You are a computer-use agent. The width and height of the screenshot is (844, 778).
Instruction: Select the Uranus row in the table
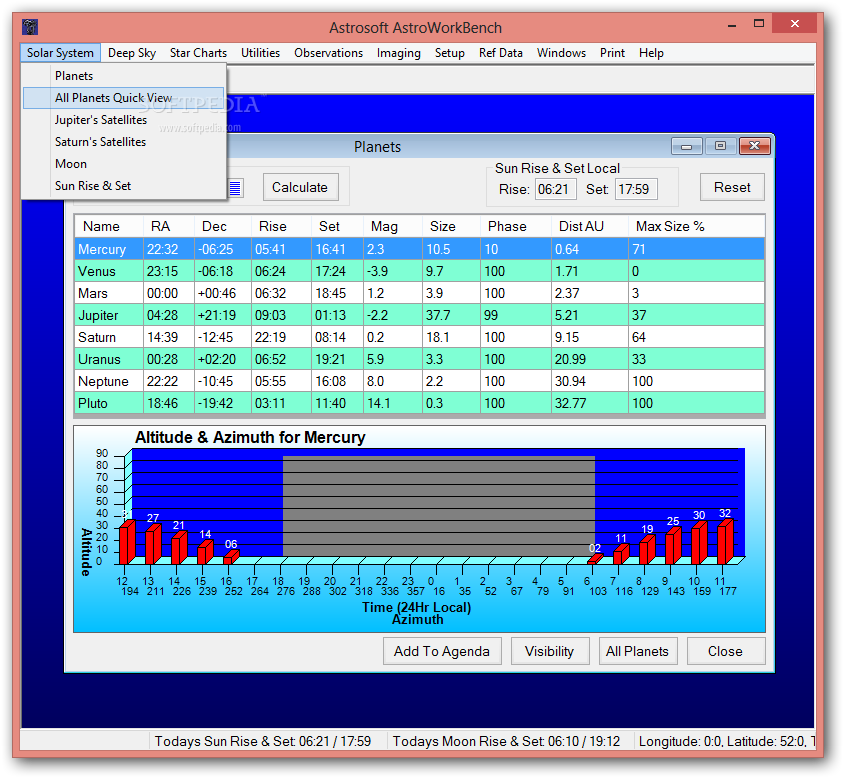[x=419, y=360]
